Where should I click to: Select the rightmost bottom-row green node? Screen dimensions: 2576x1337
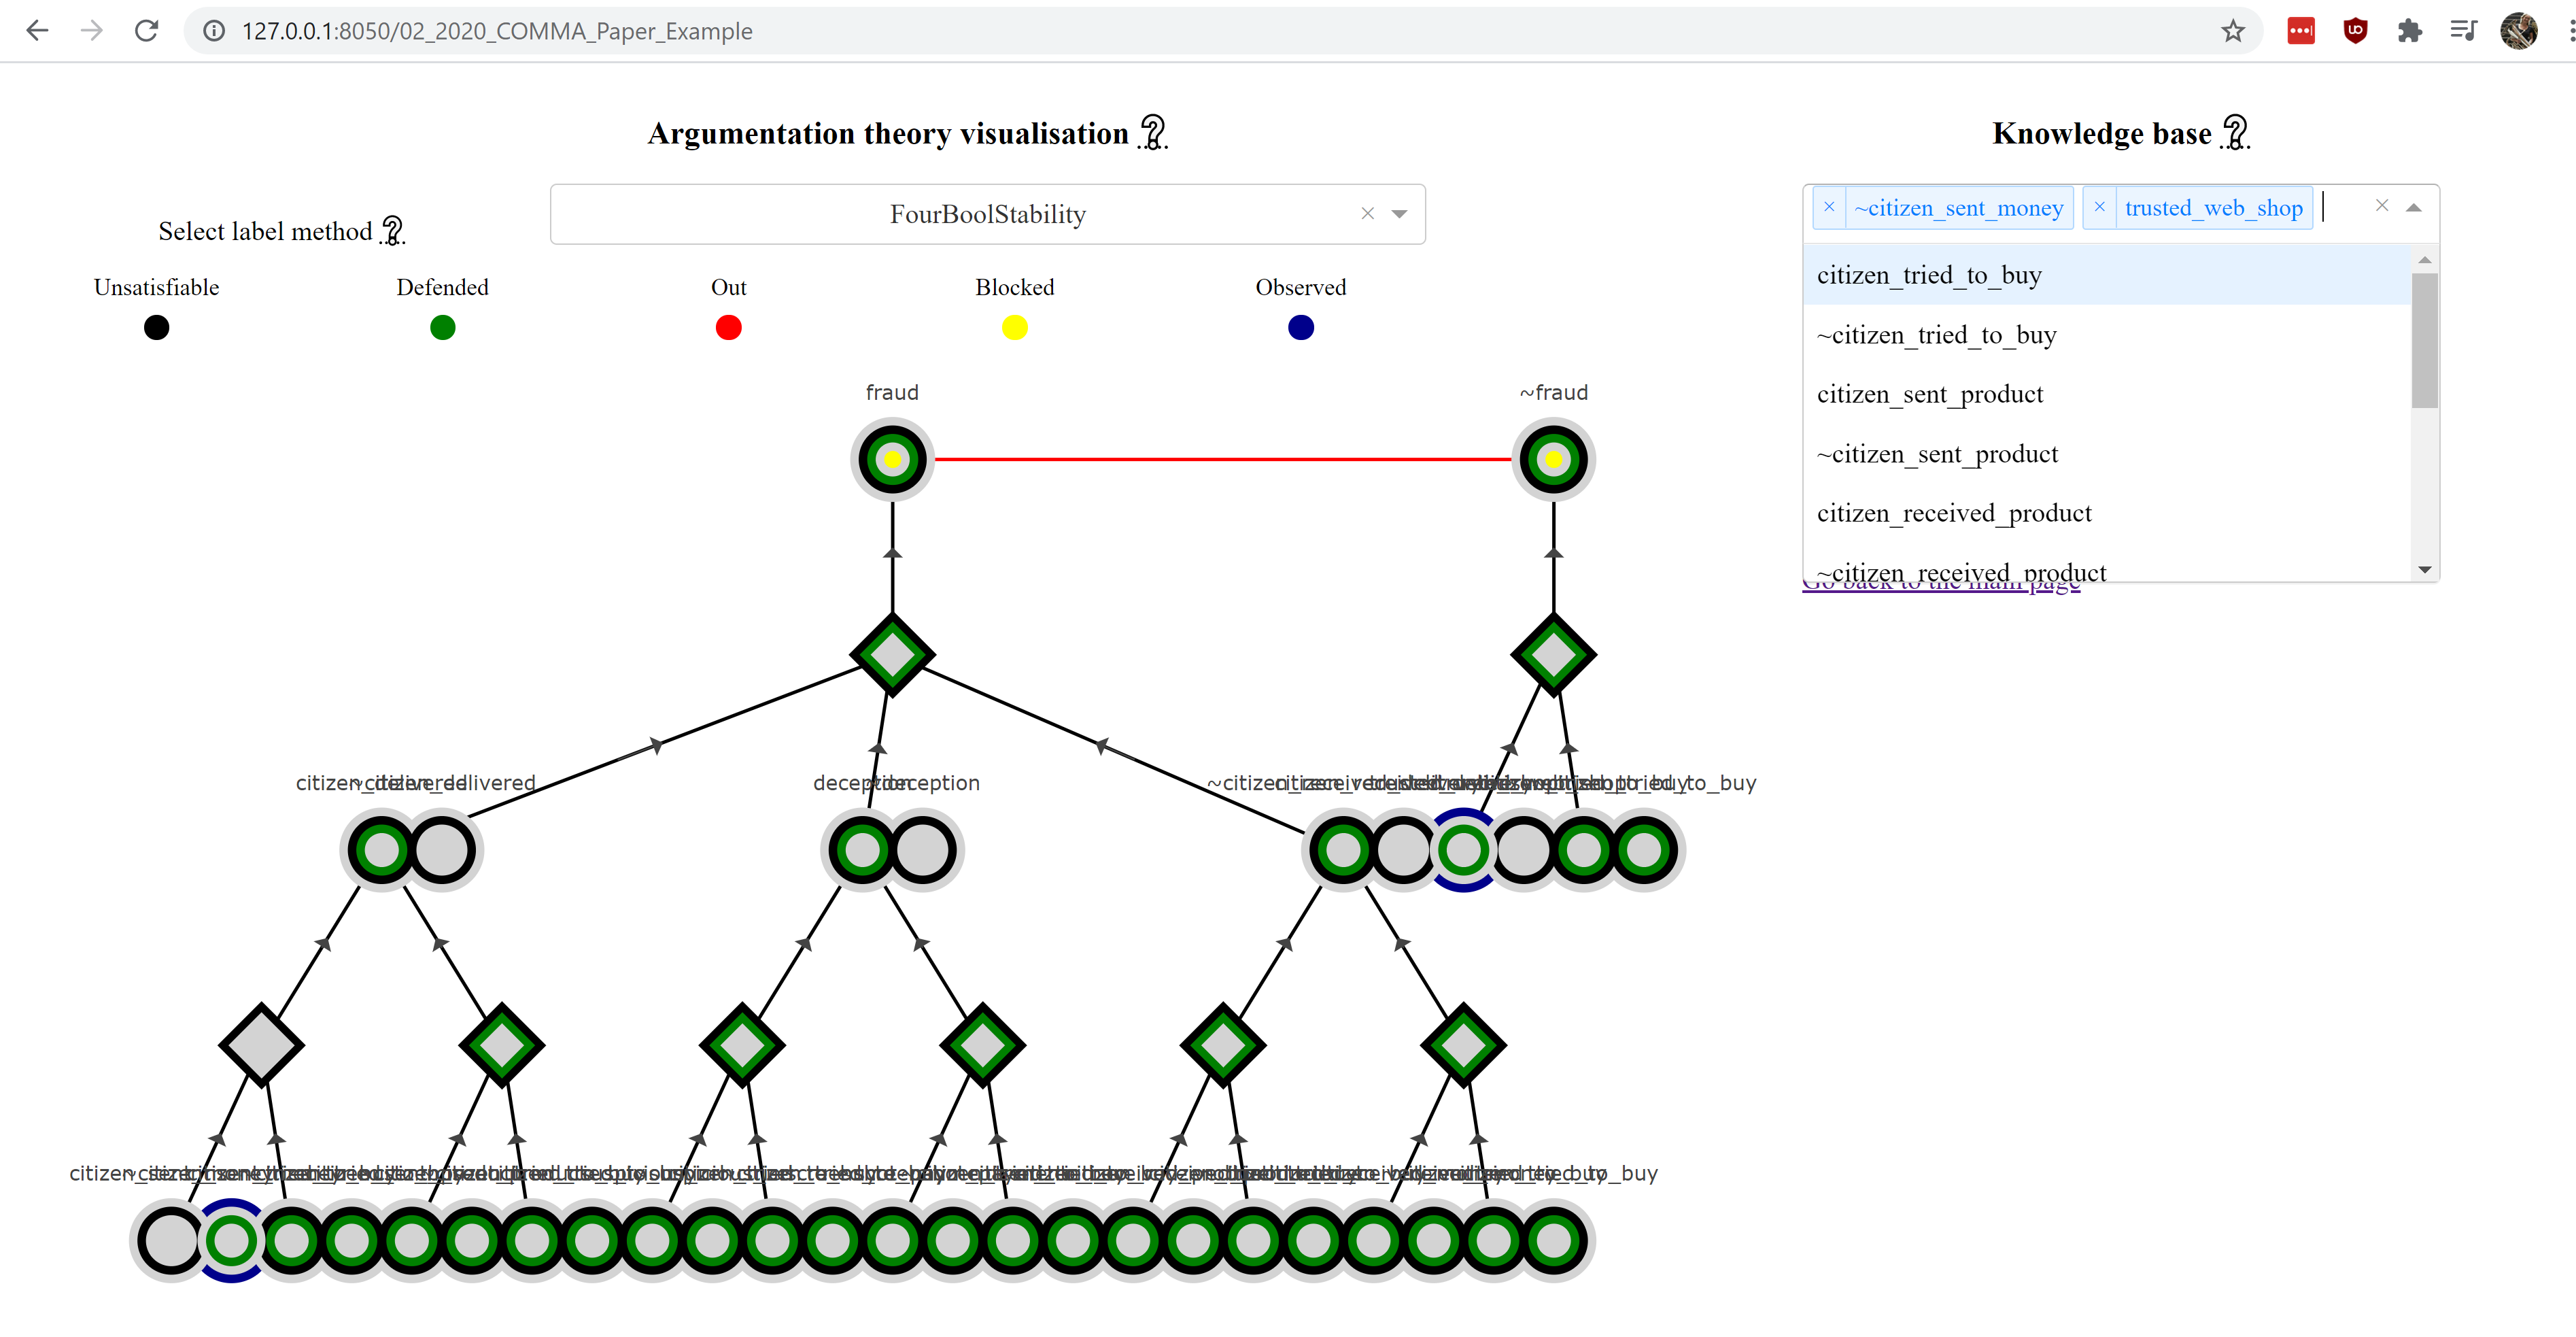1553,1241
